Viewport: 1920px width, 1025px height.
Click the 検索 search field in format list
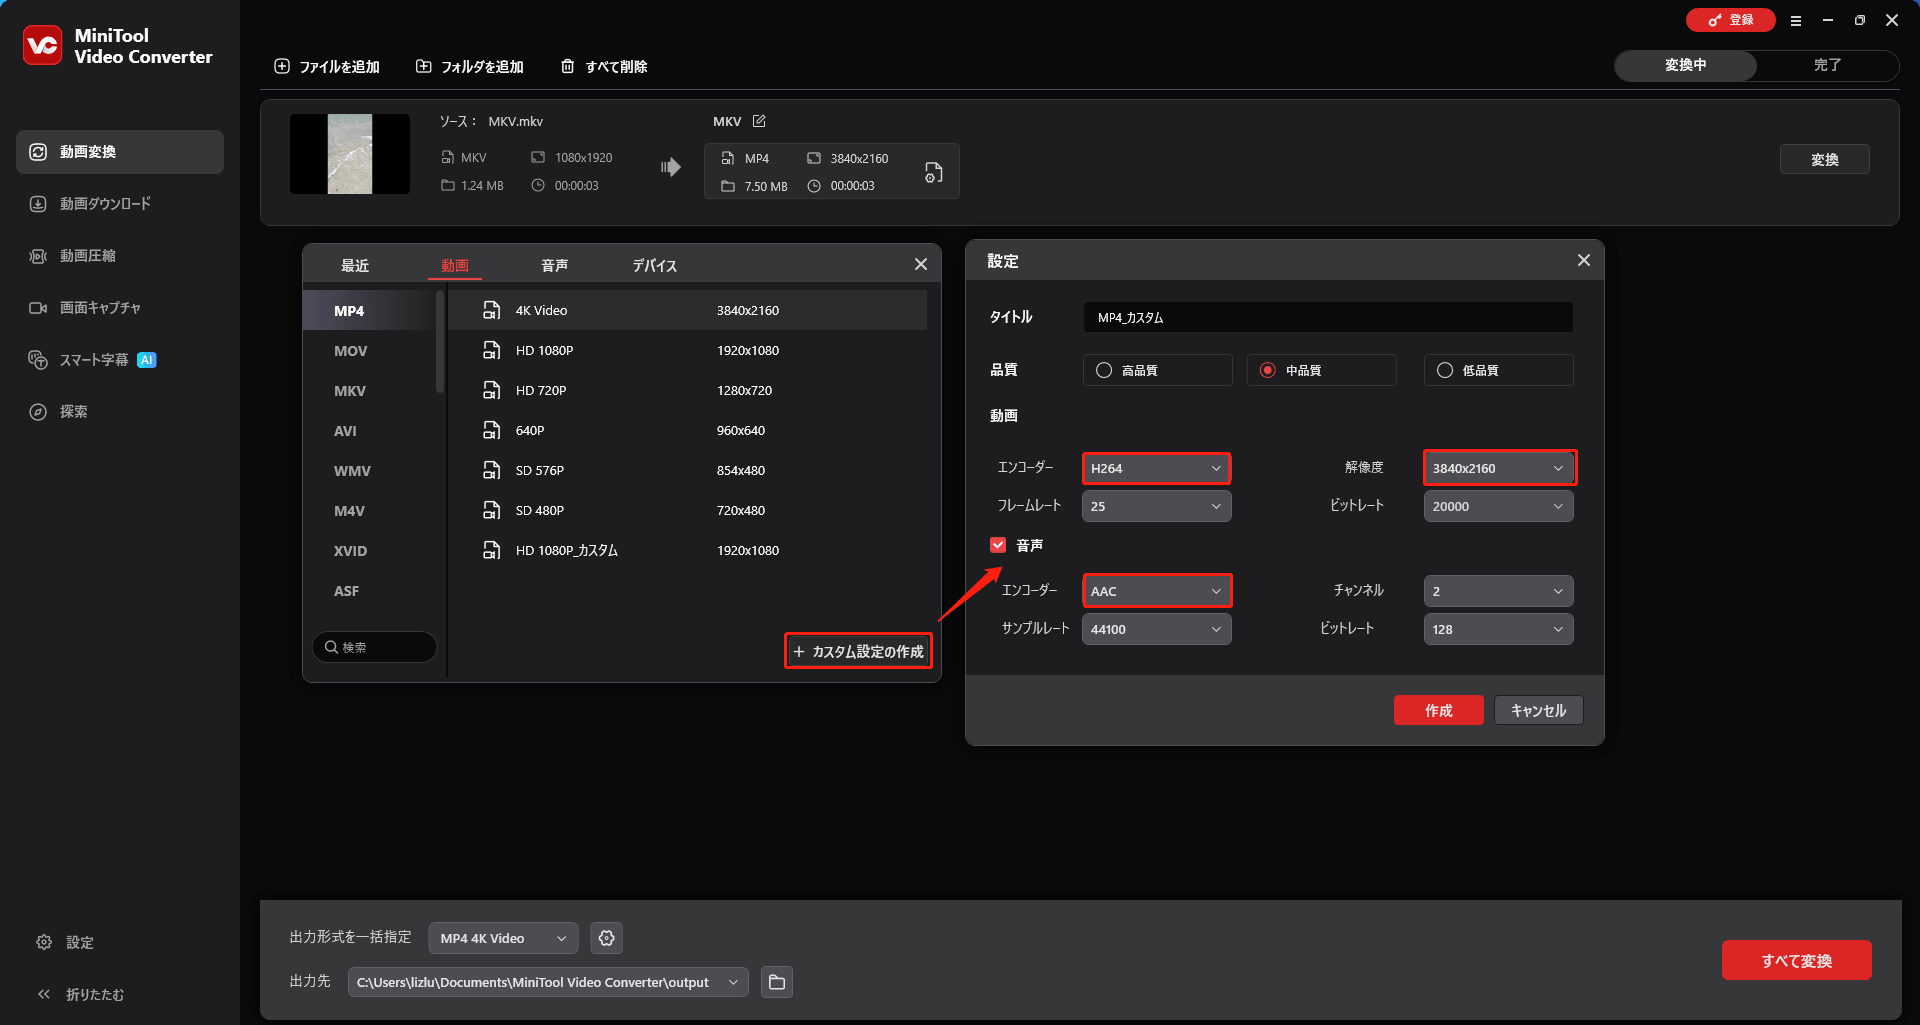(x=374, y=647)
